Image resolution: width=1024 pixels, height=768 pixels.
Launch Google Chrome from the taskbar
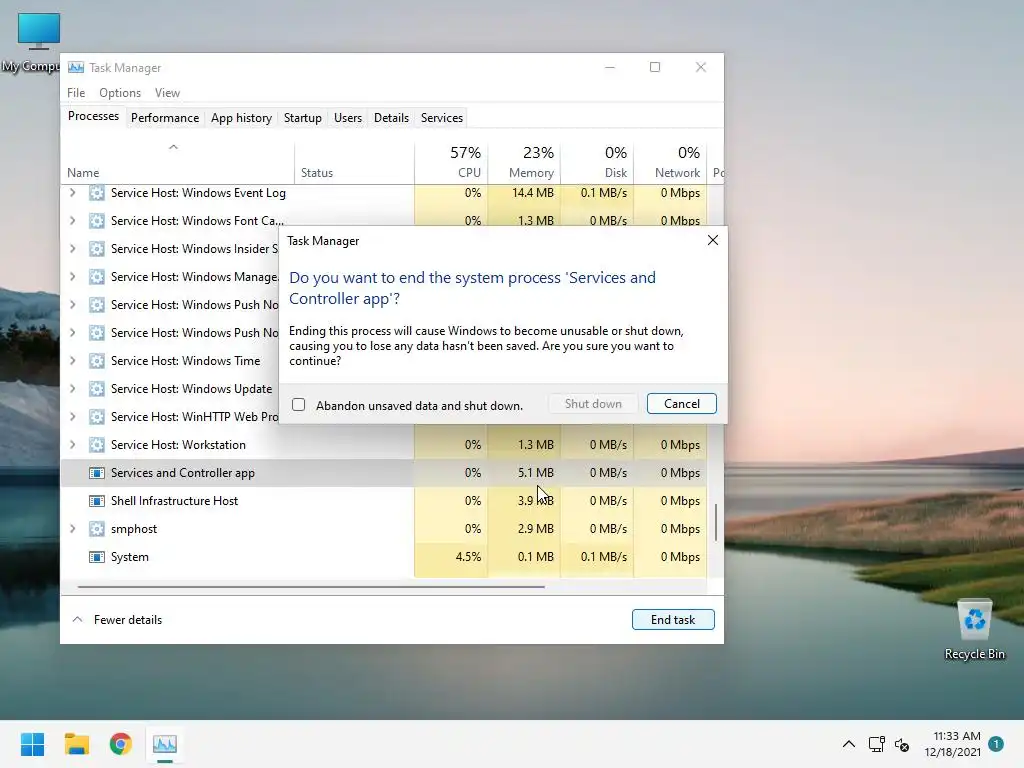(121, 744)
